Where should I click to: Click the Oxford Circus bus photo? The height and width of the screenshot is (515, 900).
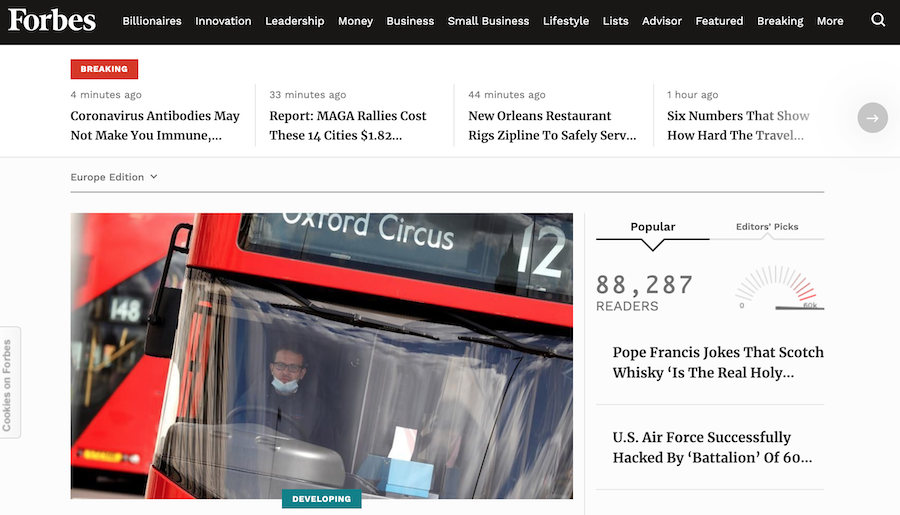[x=321, y=356]
